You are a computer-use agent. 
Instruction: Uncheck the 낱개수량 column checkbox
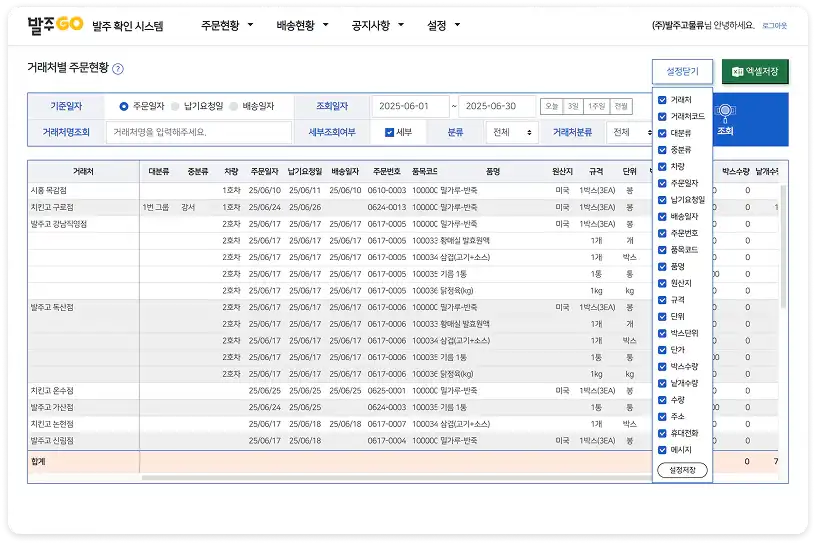pyautogui.click(x=662, y=383)
